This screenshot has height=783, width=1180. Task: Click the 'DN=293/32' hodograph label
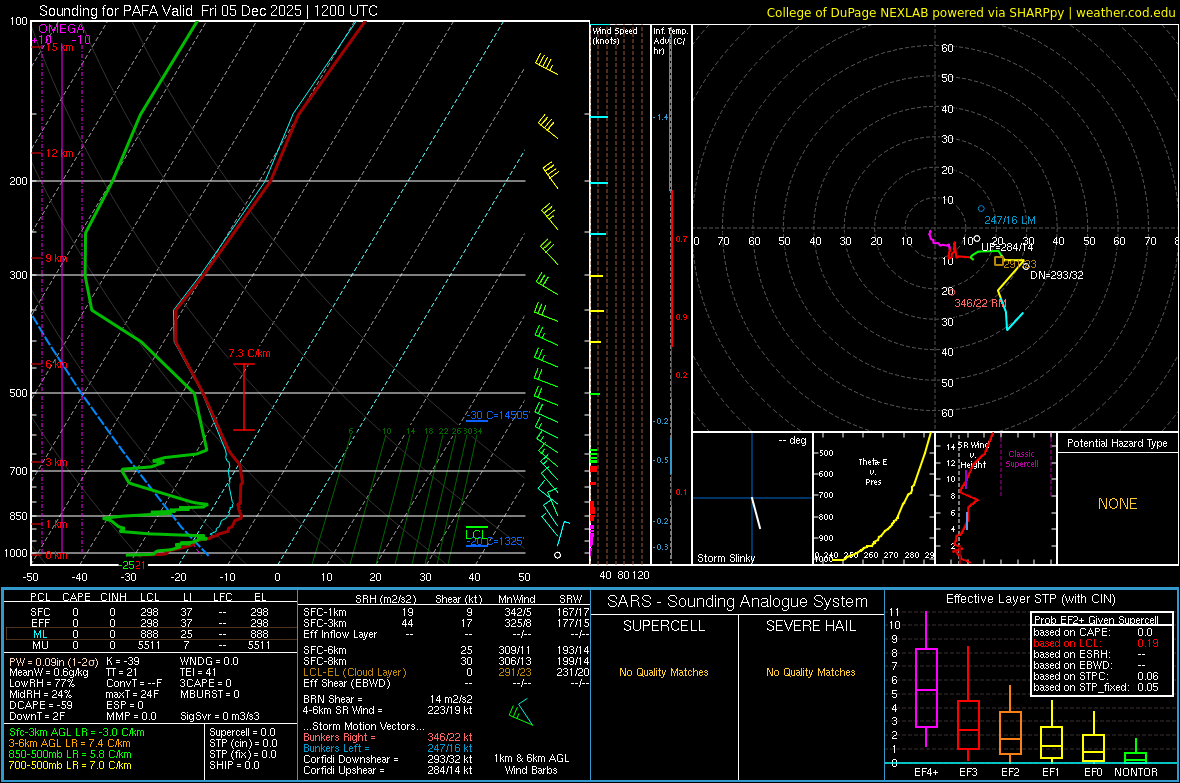tap(1057, 275)
